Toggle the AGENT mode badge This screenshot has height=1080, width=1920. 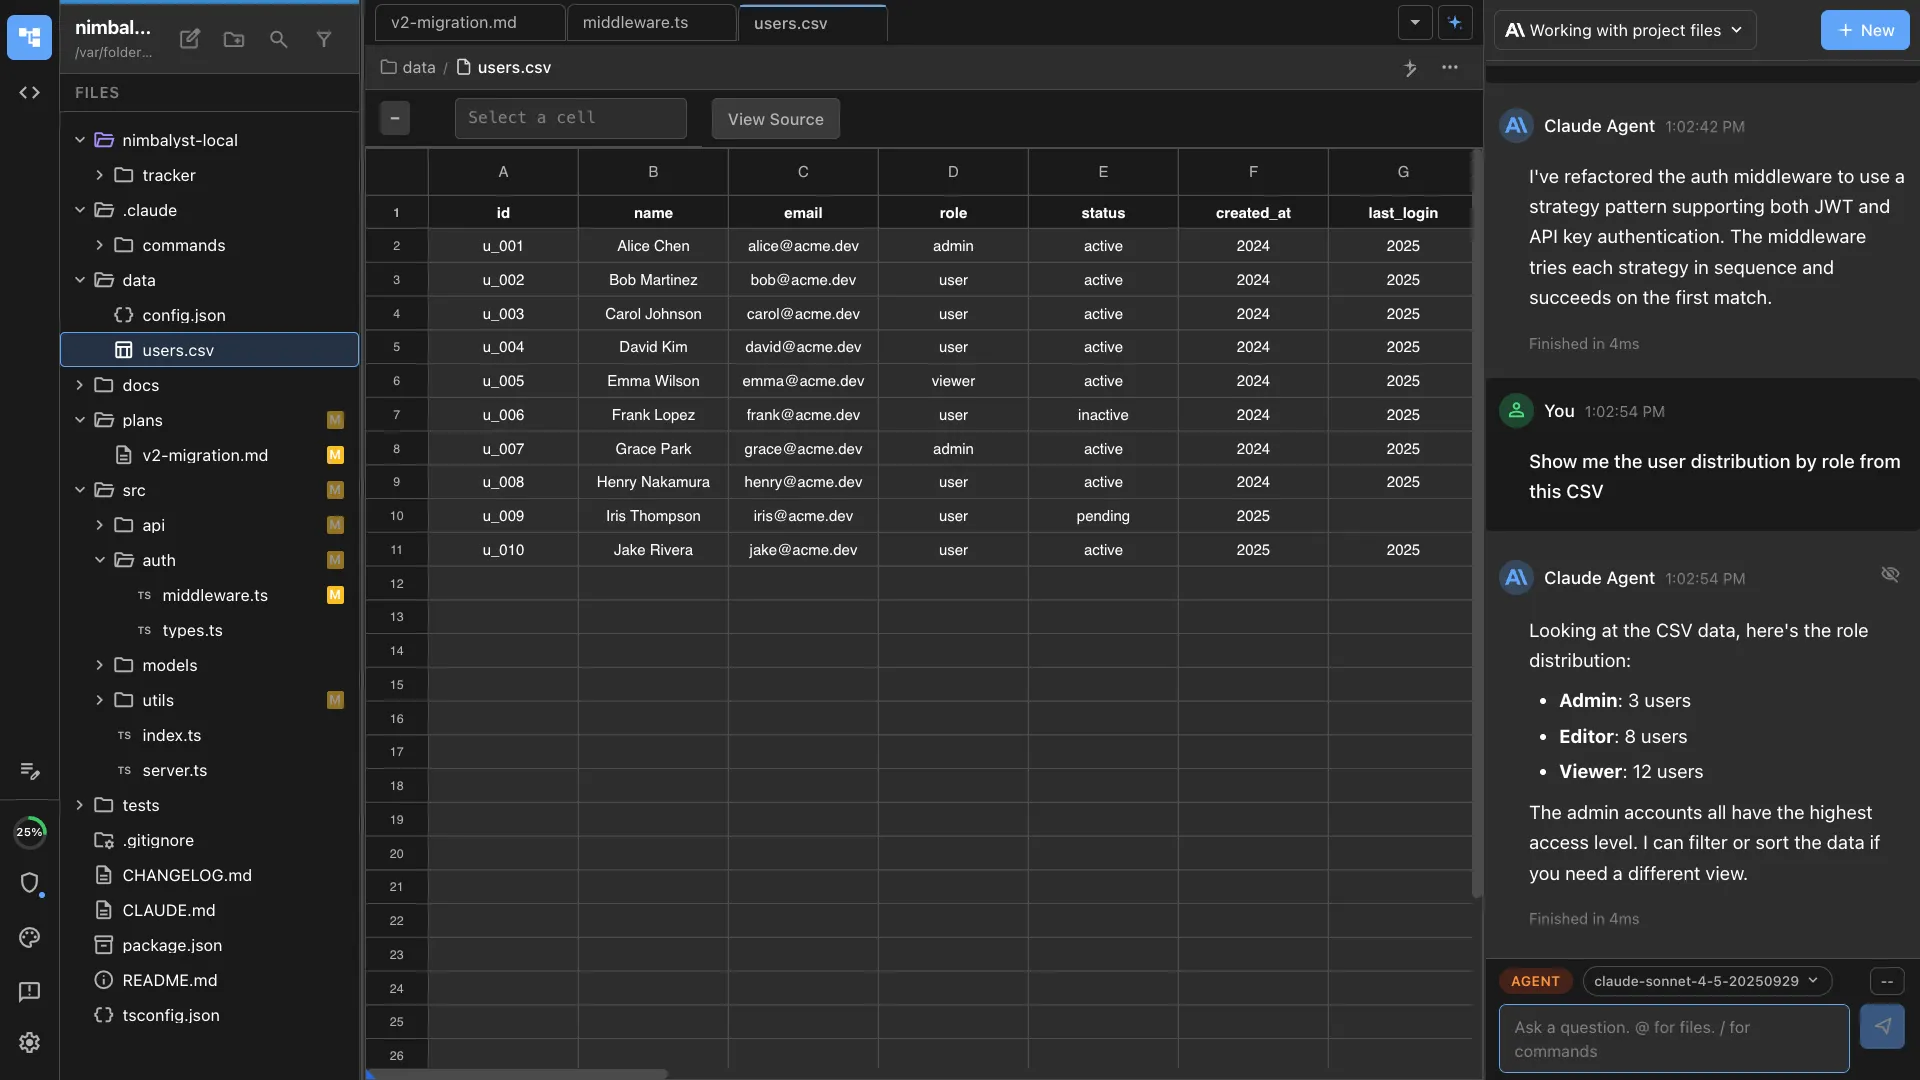1536,981
